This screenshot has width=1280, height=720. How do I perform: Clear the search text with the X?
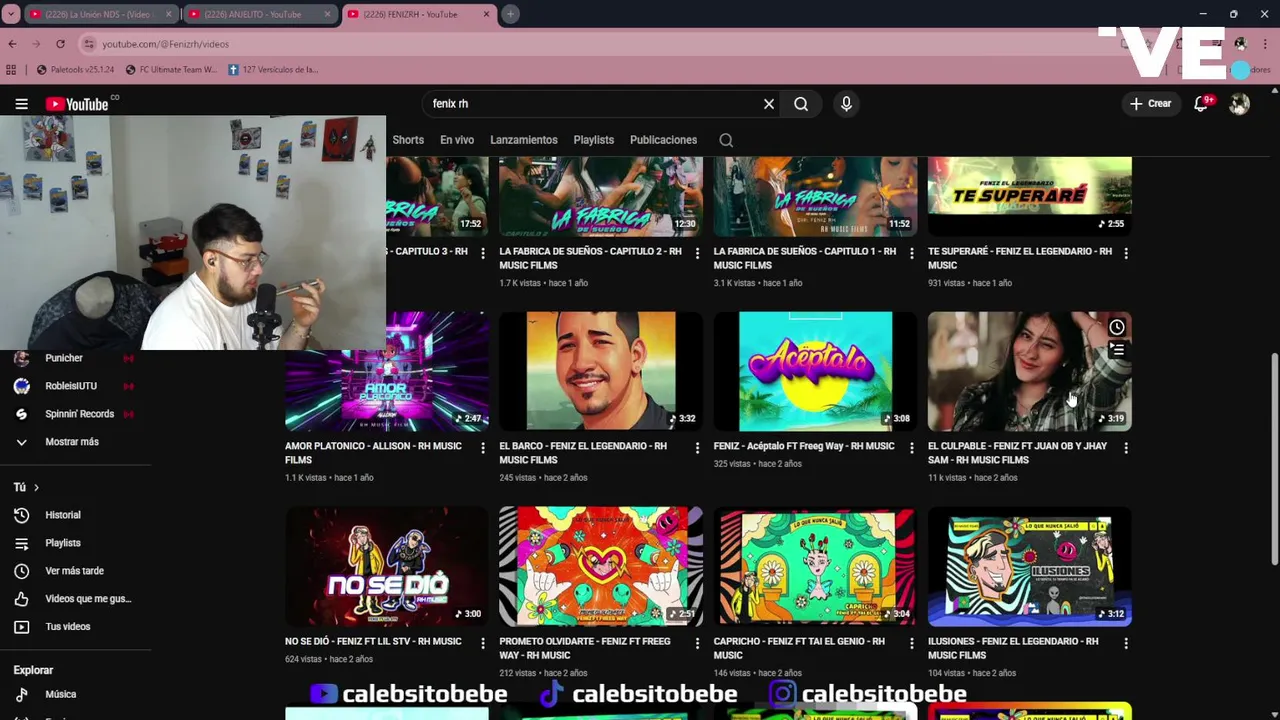coord(769,104)
